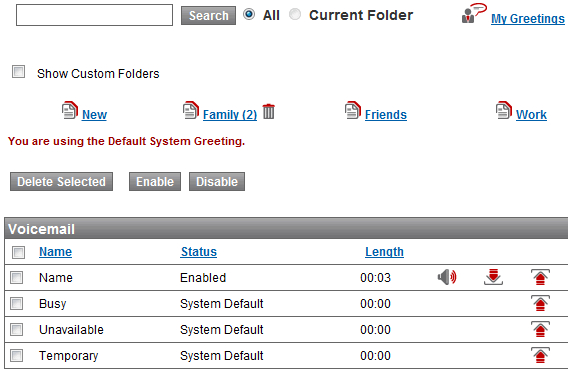The width and height of the screenshot is (573, 373).
Task: Upload a recording for the Name greeting
Action: 540,277
